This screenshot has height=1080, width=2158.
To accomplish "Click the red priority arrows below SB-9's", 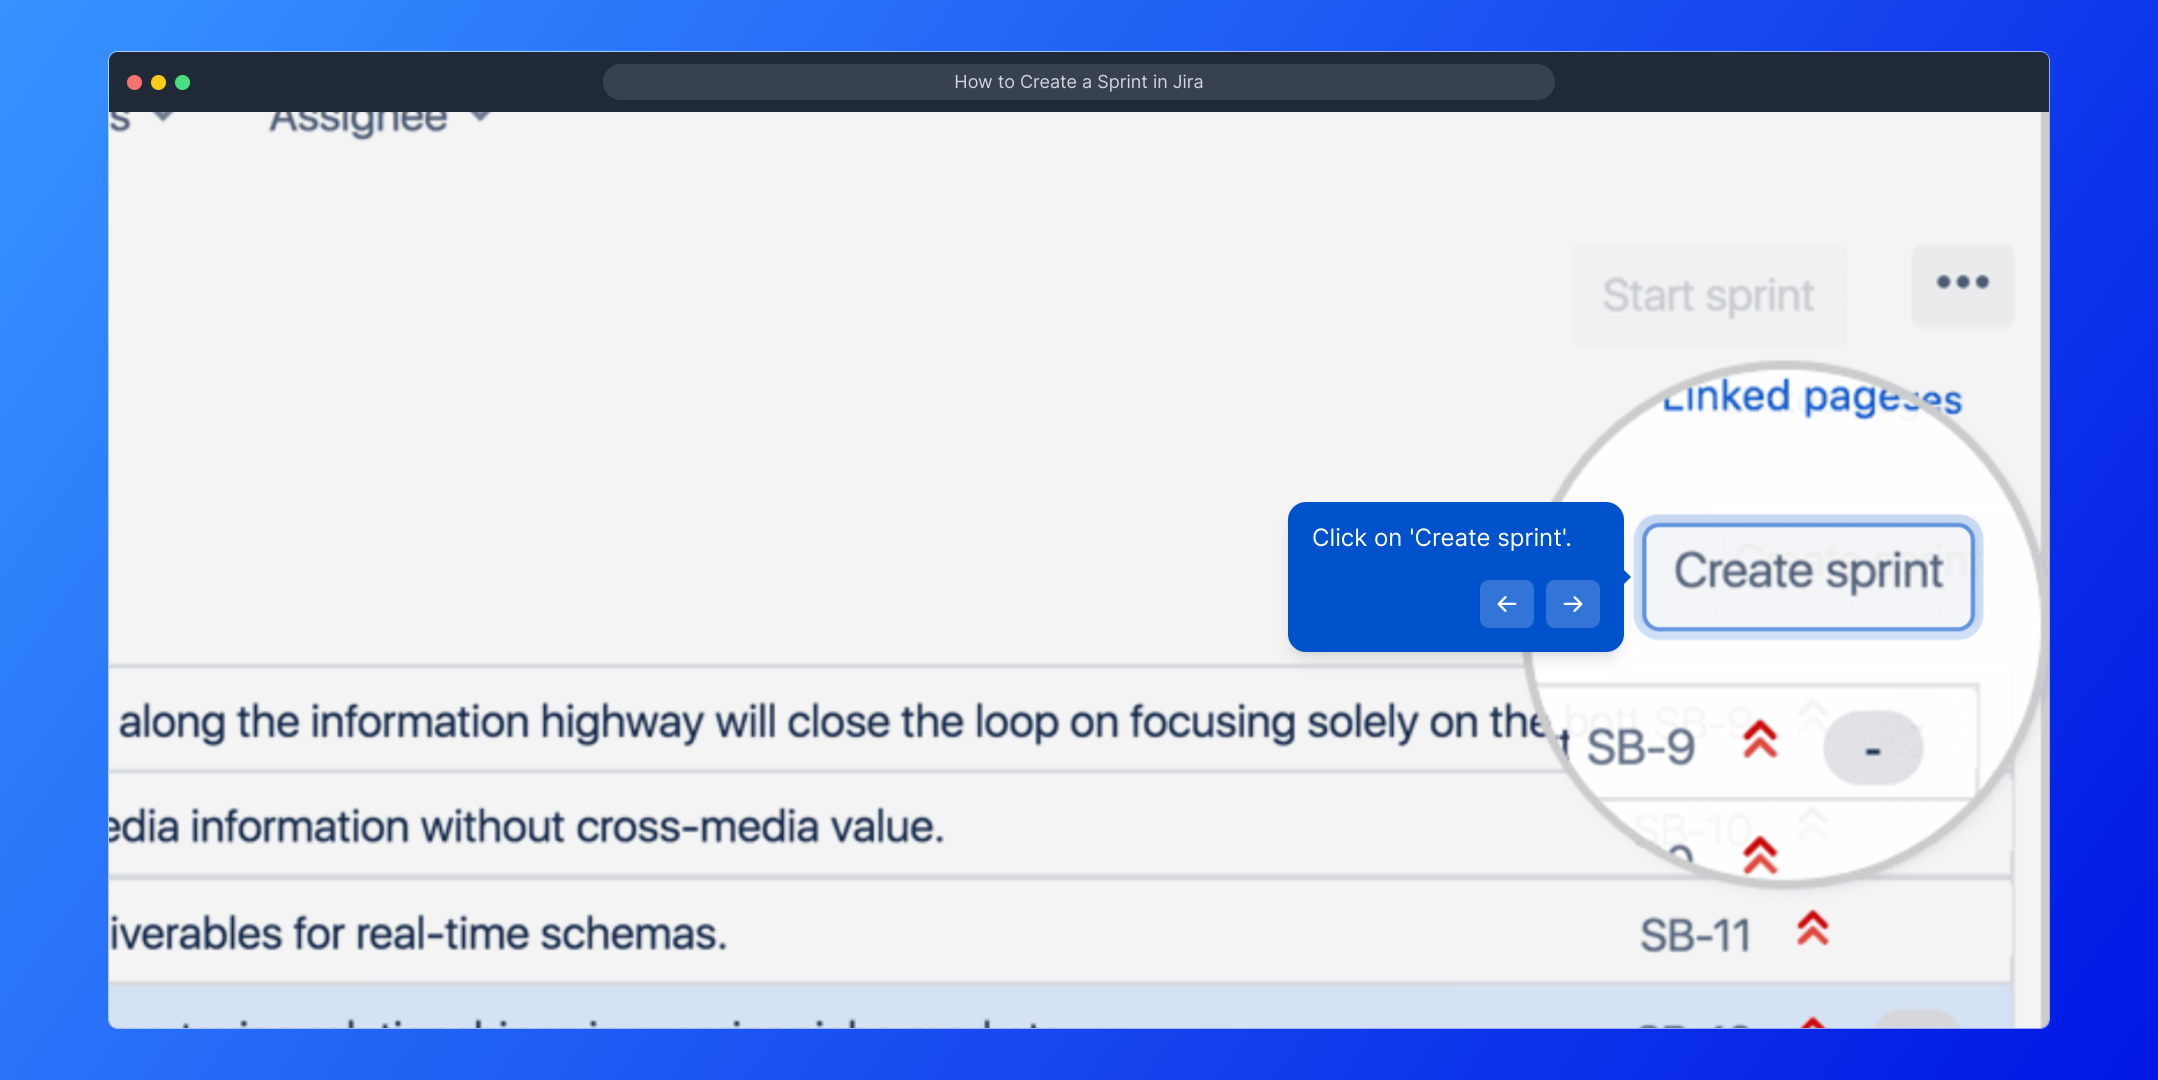I will pyautogui.click(x=1760, y=855).
